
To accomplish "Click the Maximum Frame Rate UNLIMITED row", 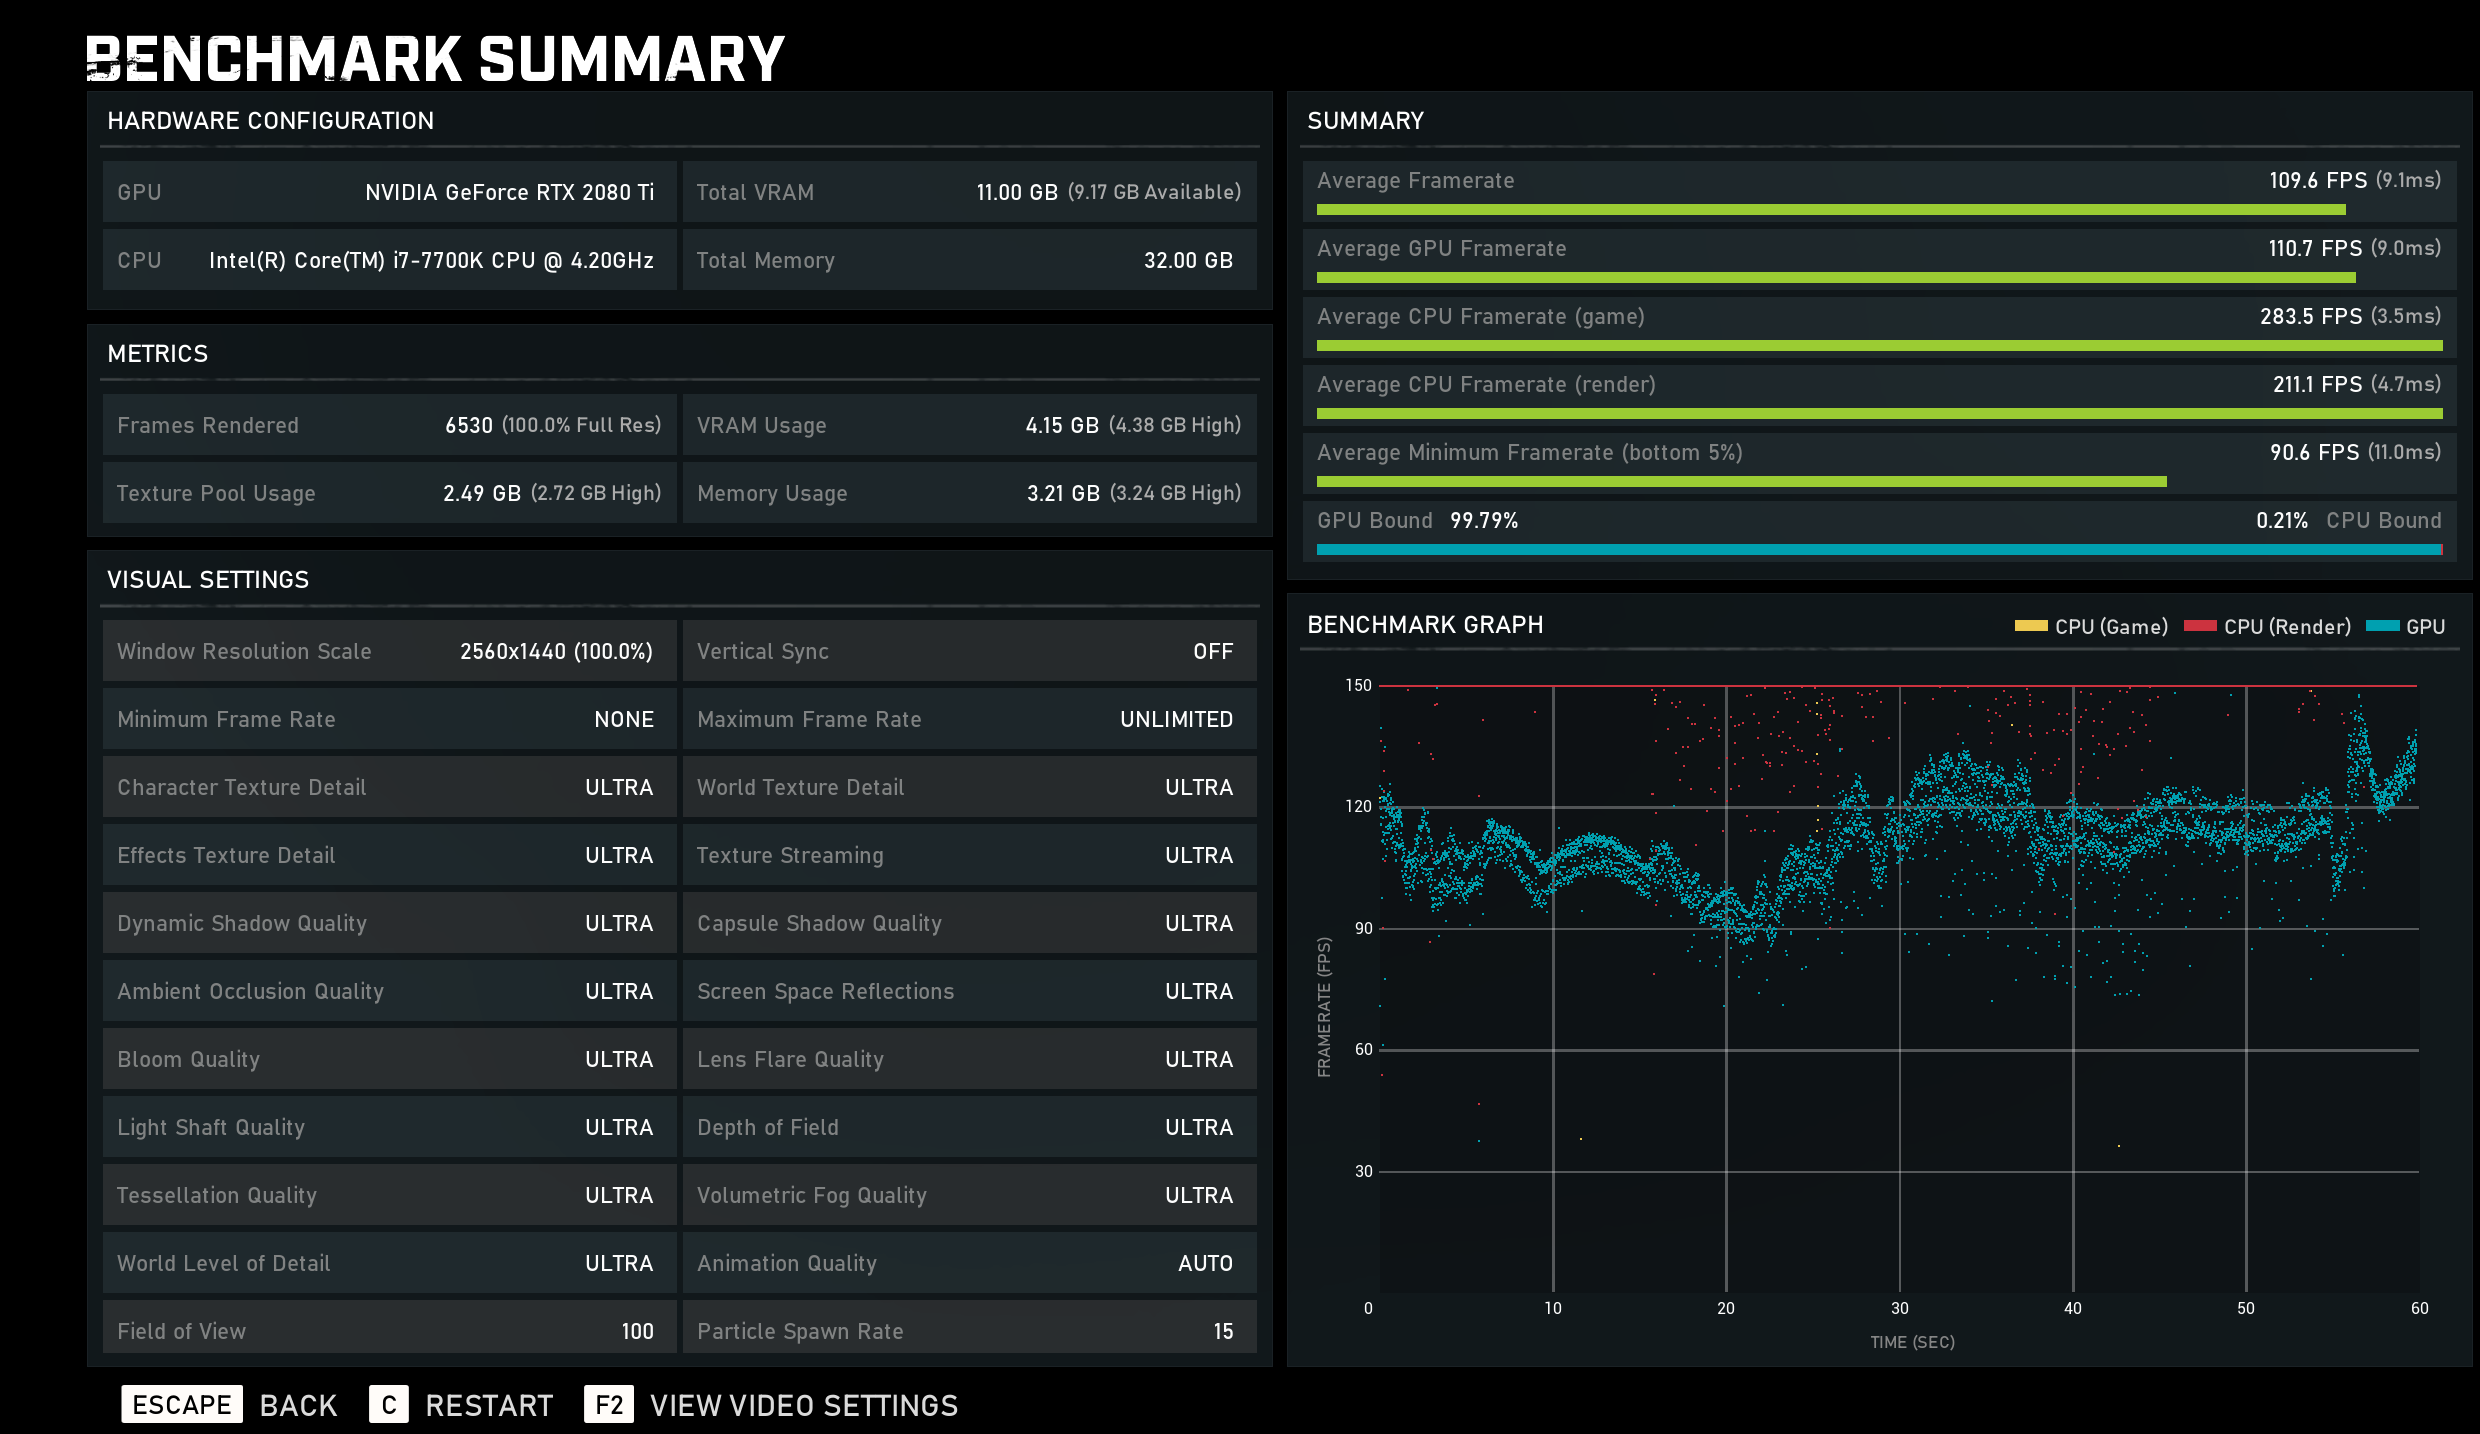I will click(968, 719).
